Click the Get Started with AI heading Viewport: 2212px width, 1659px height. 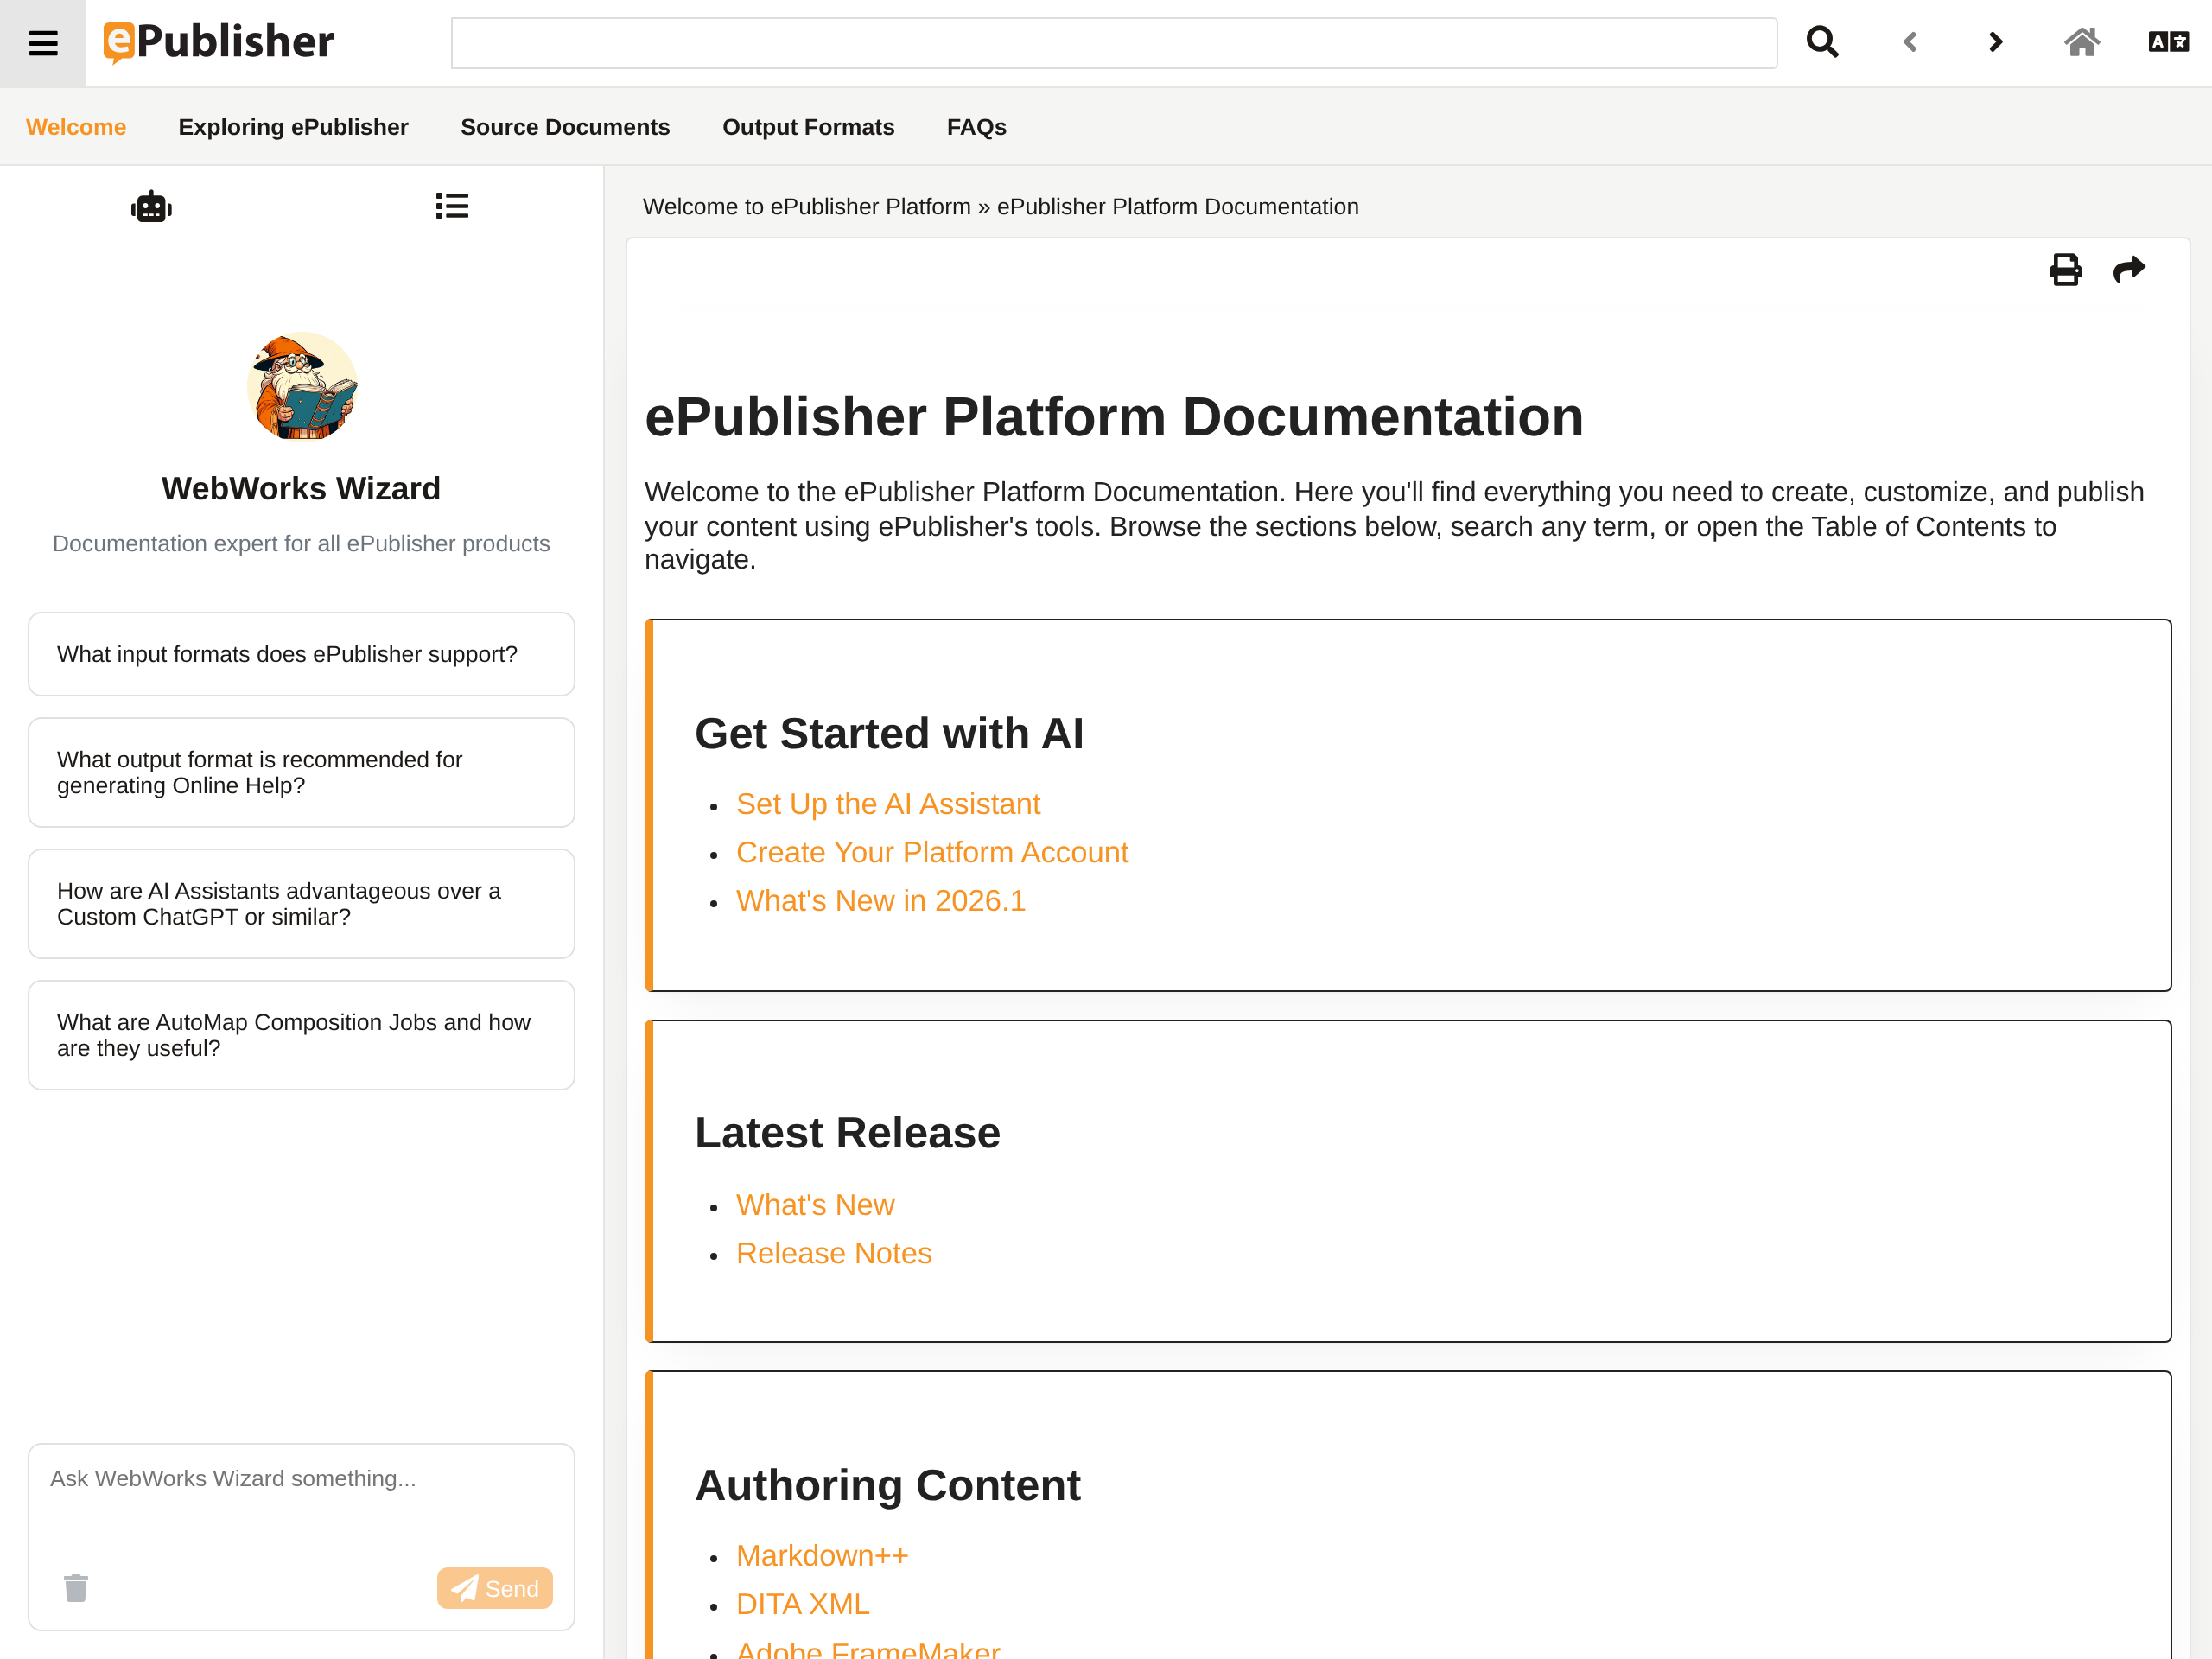pos(889,733)
